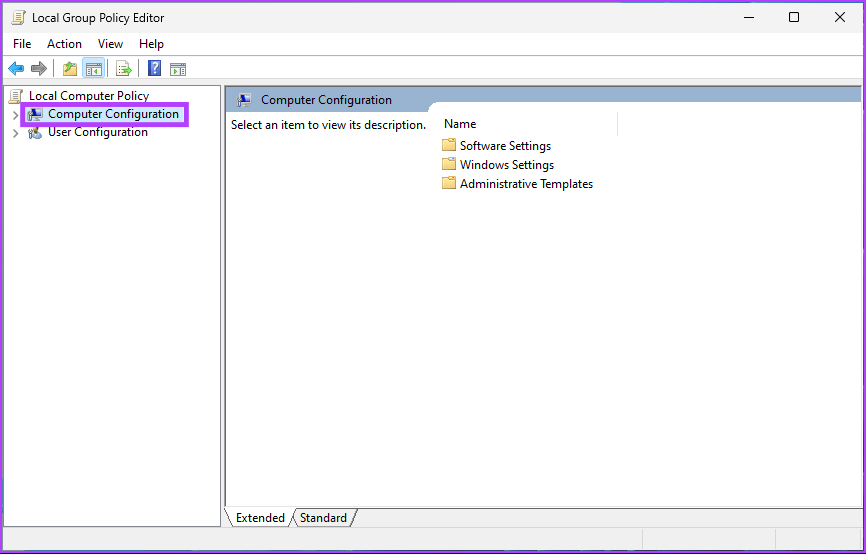866x554 pixels.
Task: Toggle the Show/Hide Action Pane icon
Action: (178, 69)
